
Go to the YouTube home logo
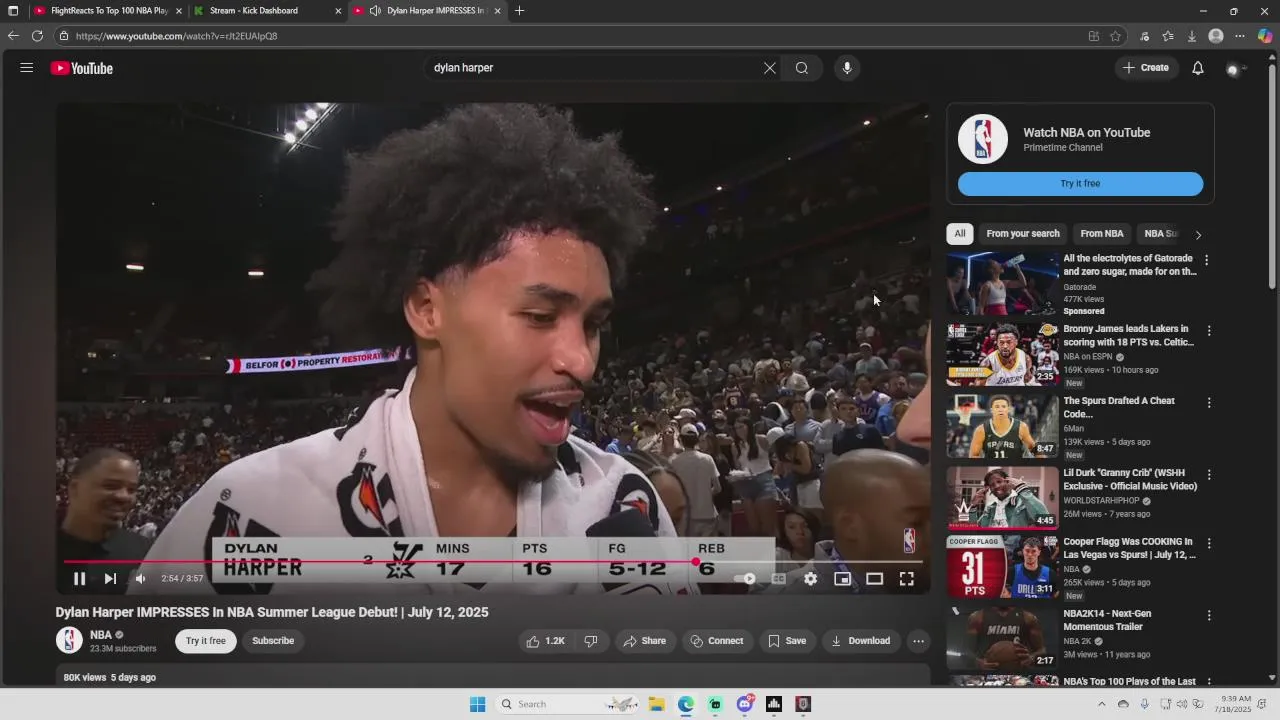click(82, 68)
